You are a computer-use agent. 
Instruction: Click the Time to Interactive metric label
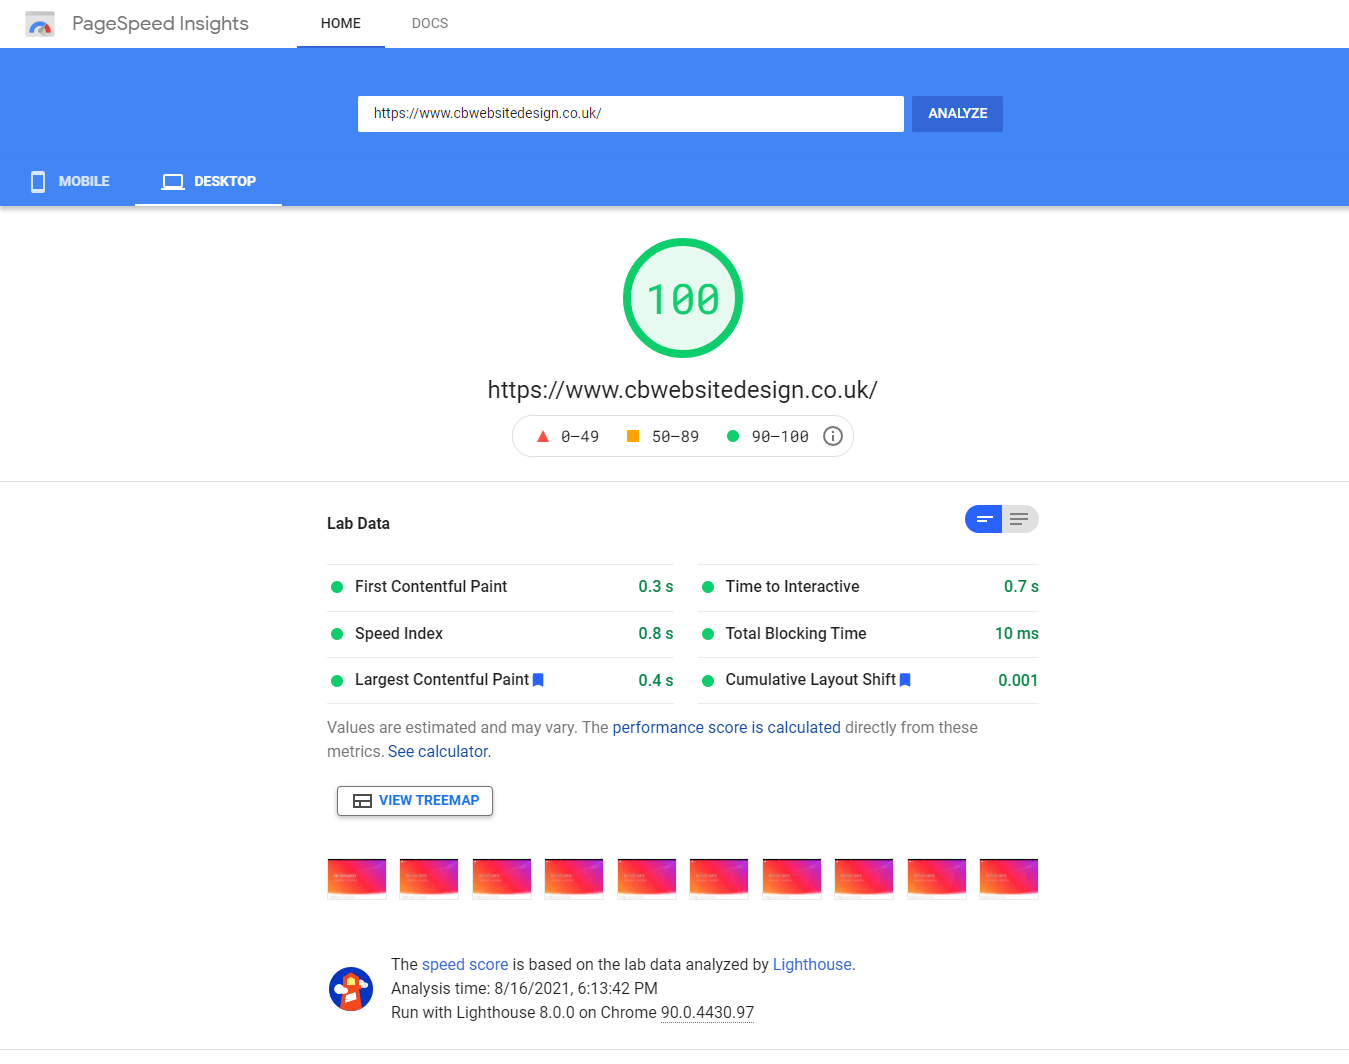(x=792, y=587)
